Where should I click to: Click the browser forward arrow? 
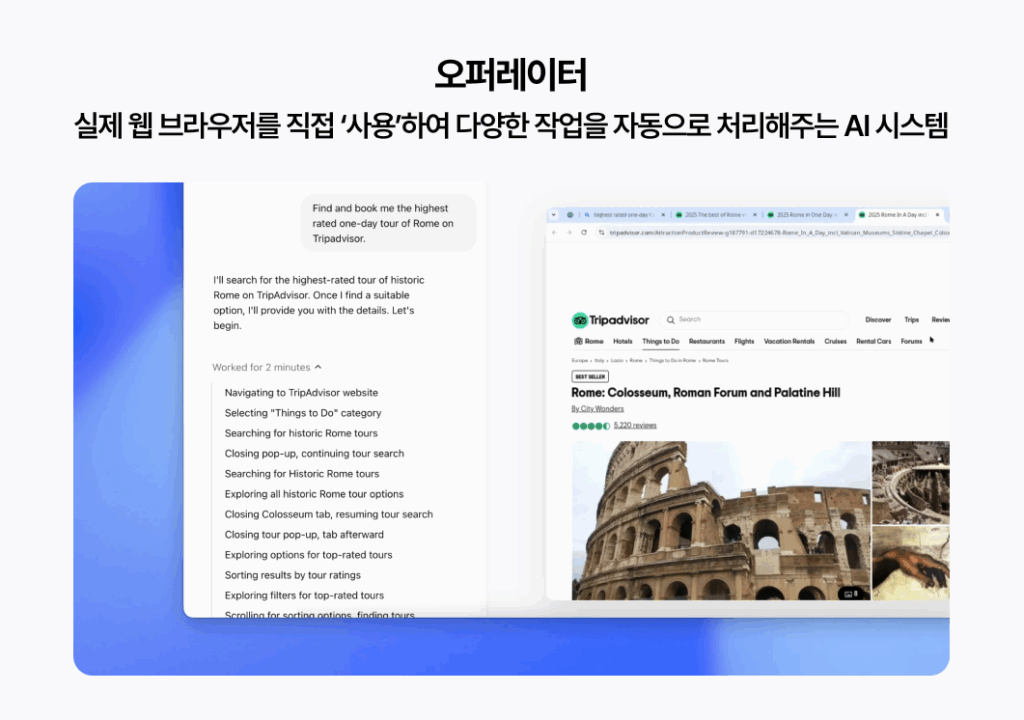coord(569,233)
